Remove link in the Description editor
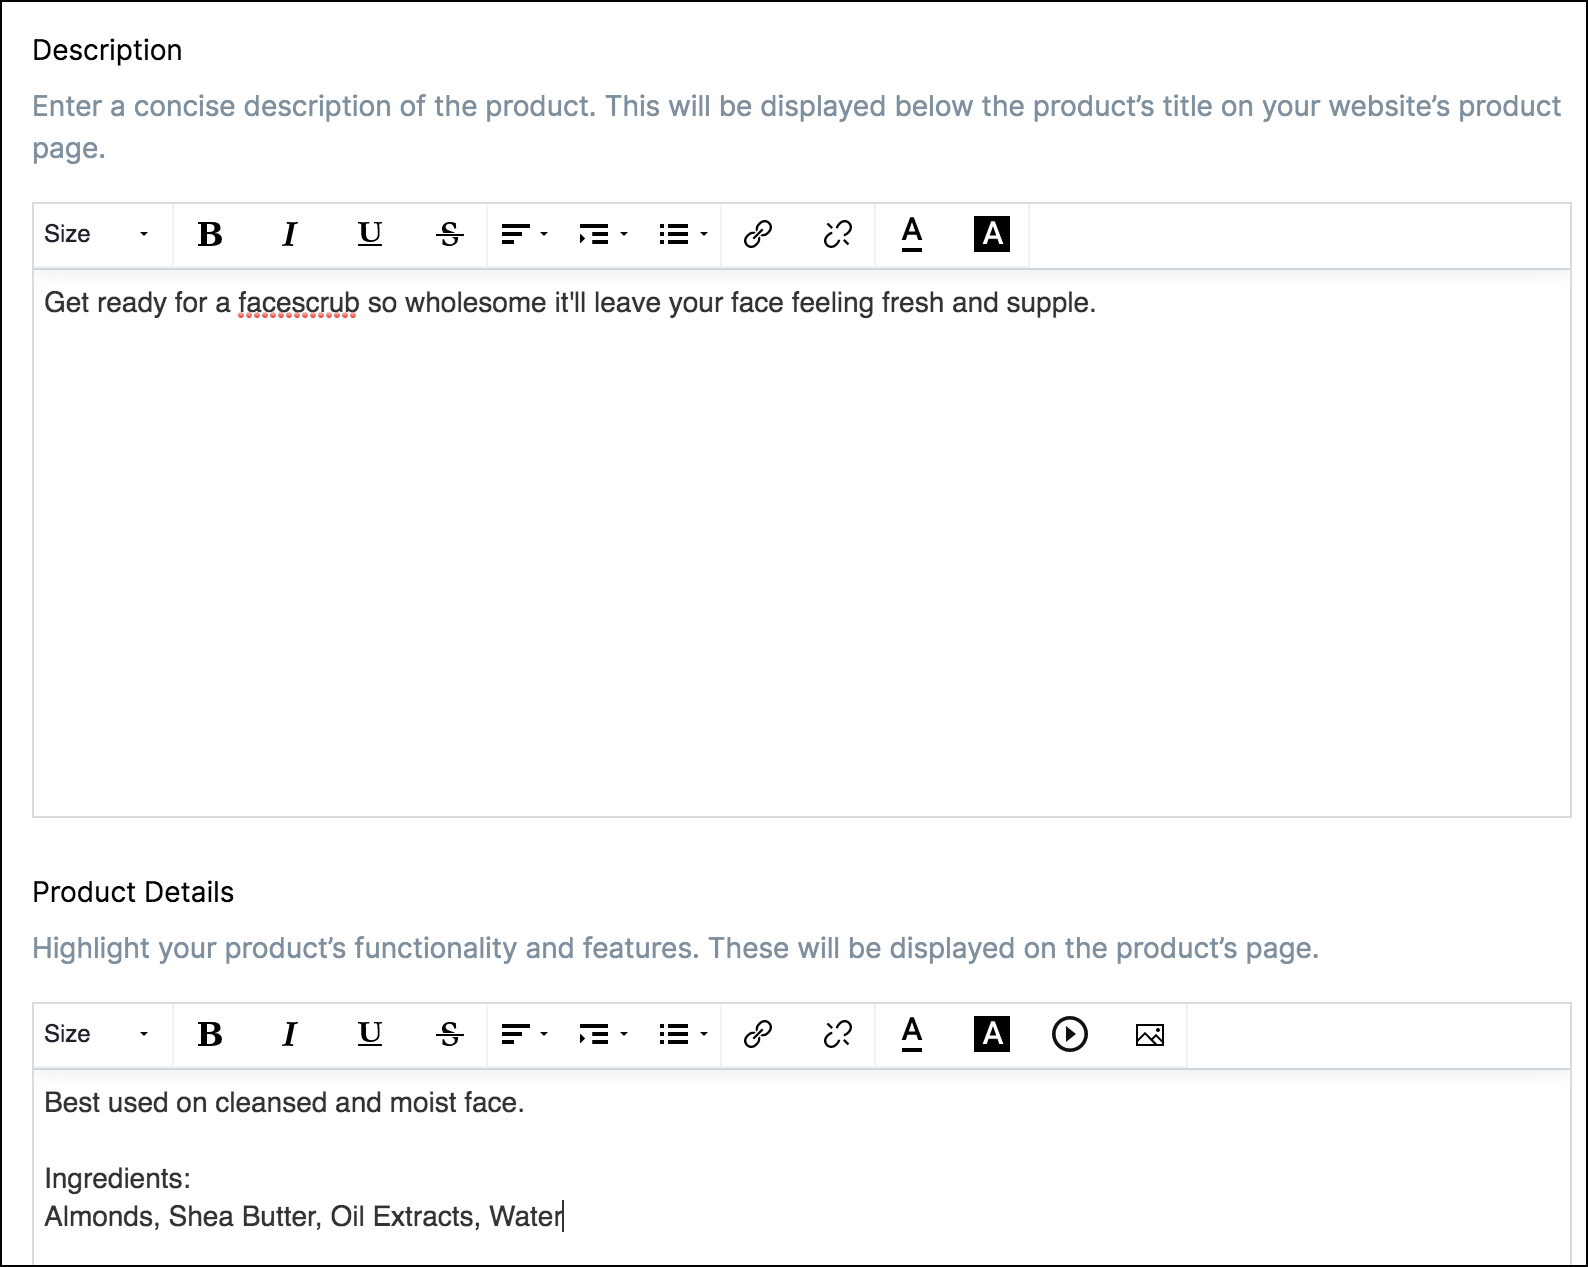This screenshot has width=1588, height=1267. [838, 234]
